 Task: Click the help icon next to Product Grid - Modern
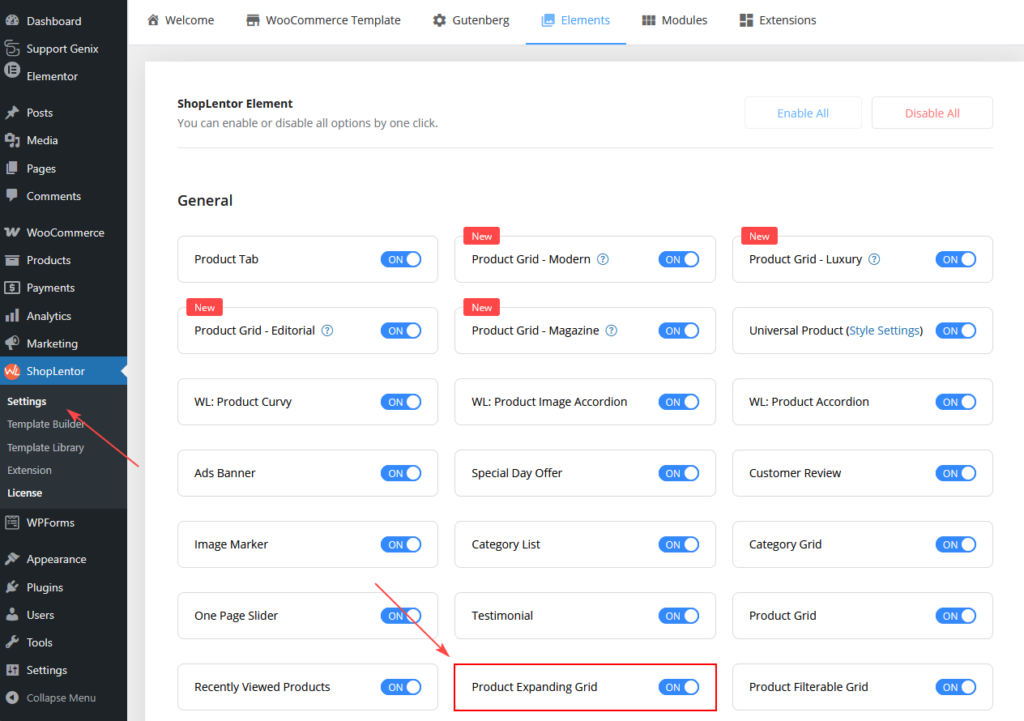(x=603, y=258)
